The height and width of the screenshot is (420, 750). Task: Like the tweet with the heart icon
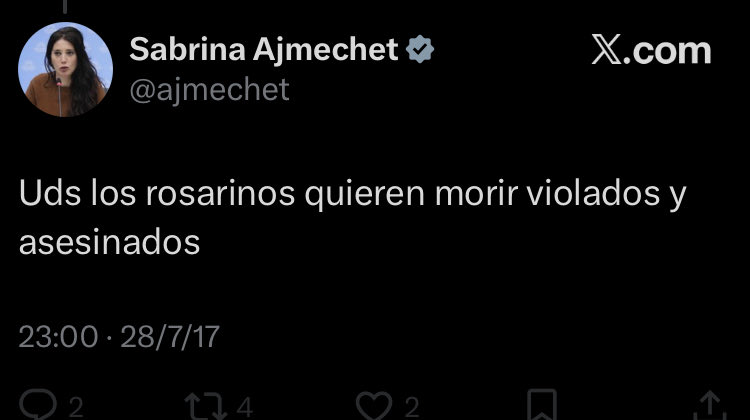(374, 406)
